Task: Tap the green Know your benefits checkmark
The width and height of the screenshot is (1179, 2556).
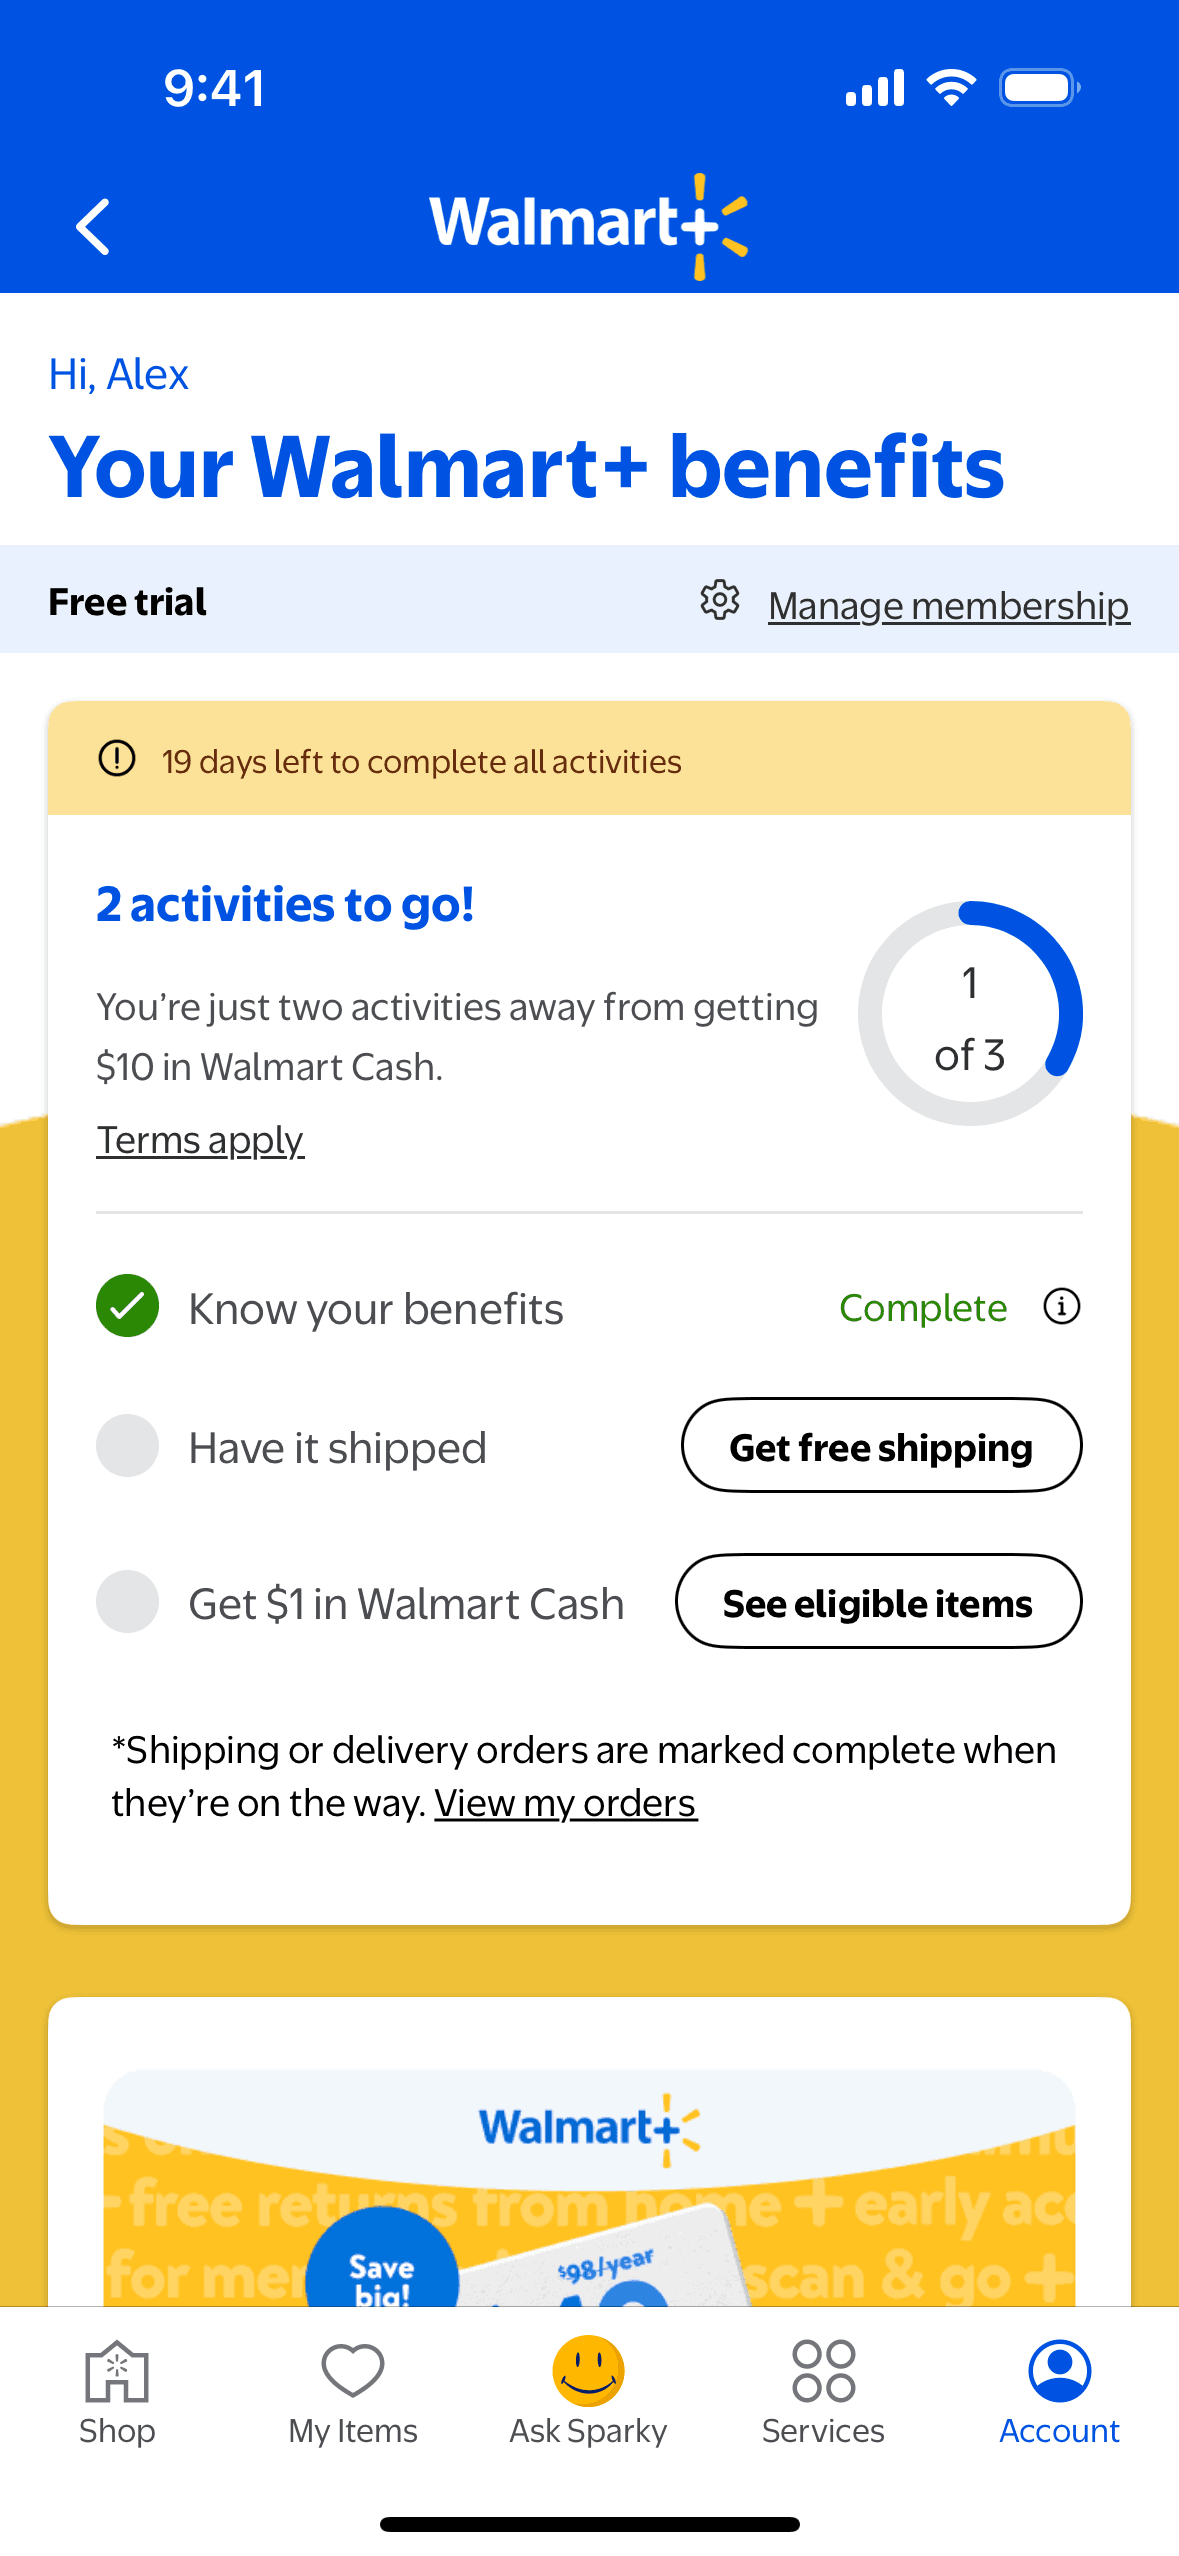Action: 127,1306
